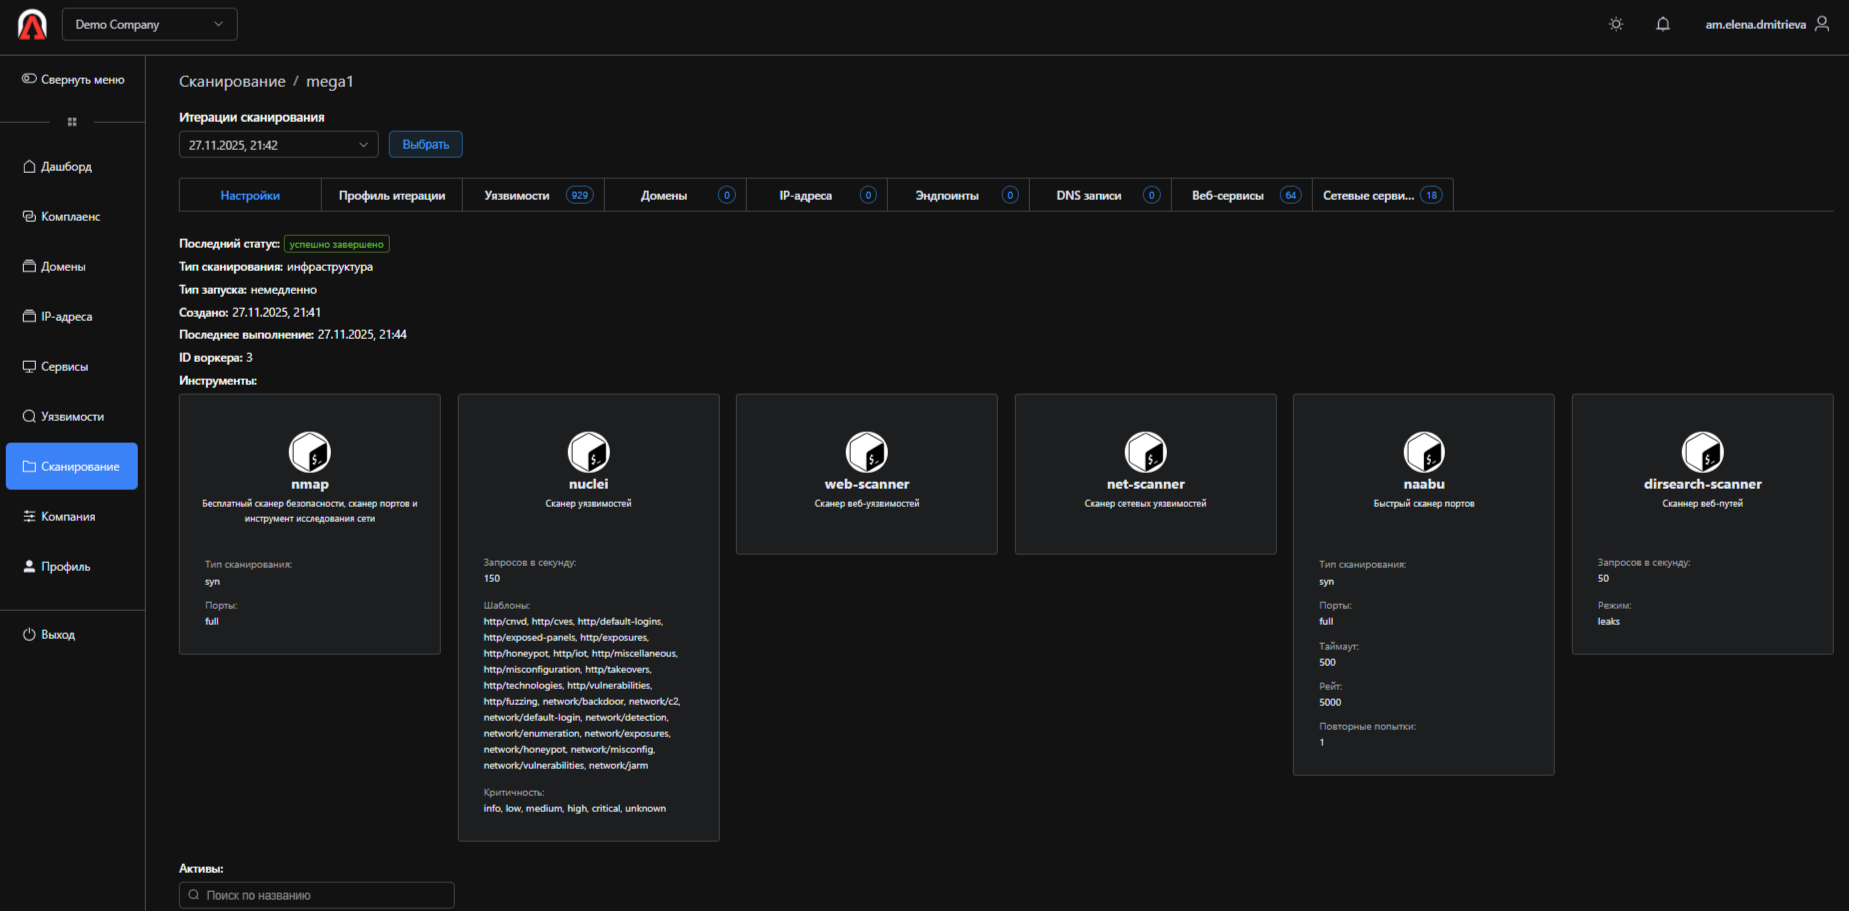The width and height of the screenshot is (1849, 911).
Task: Click the ID воркера value line
Action: [x=216, y=358]
